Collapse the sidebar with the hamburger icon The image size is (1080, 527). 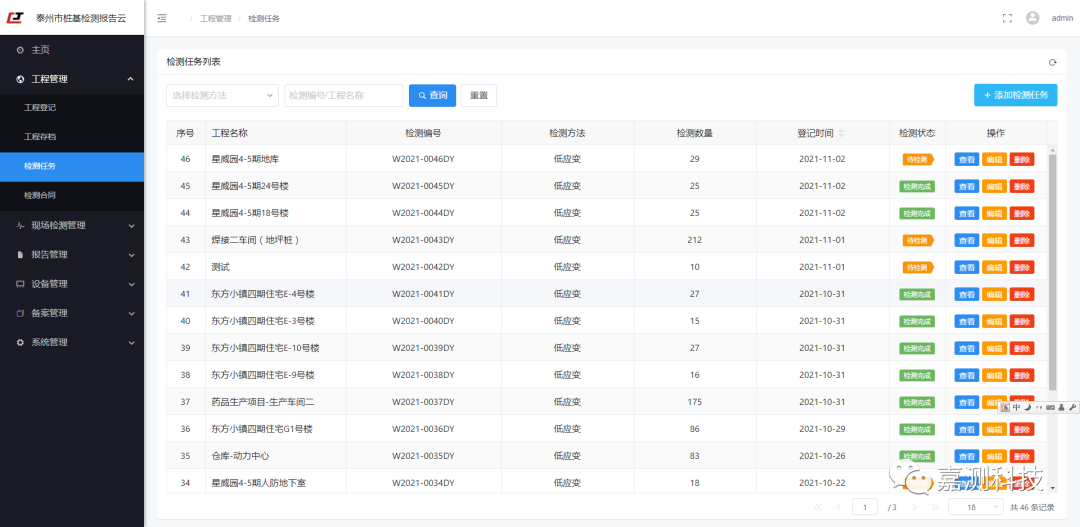(162, 19)
